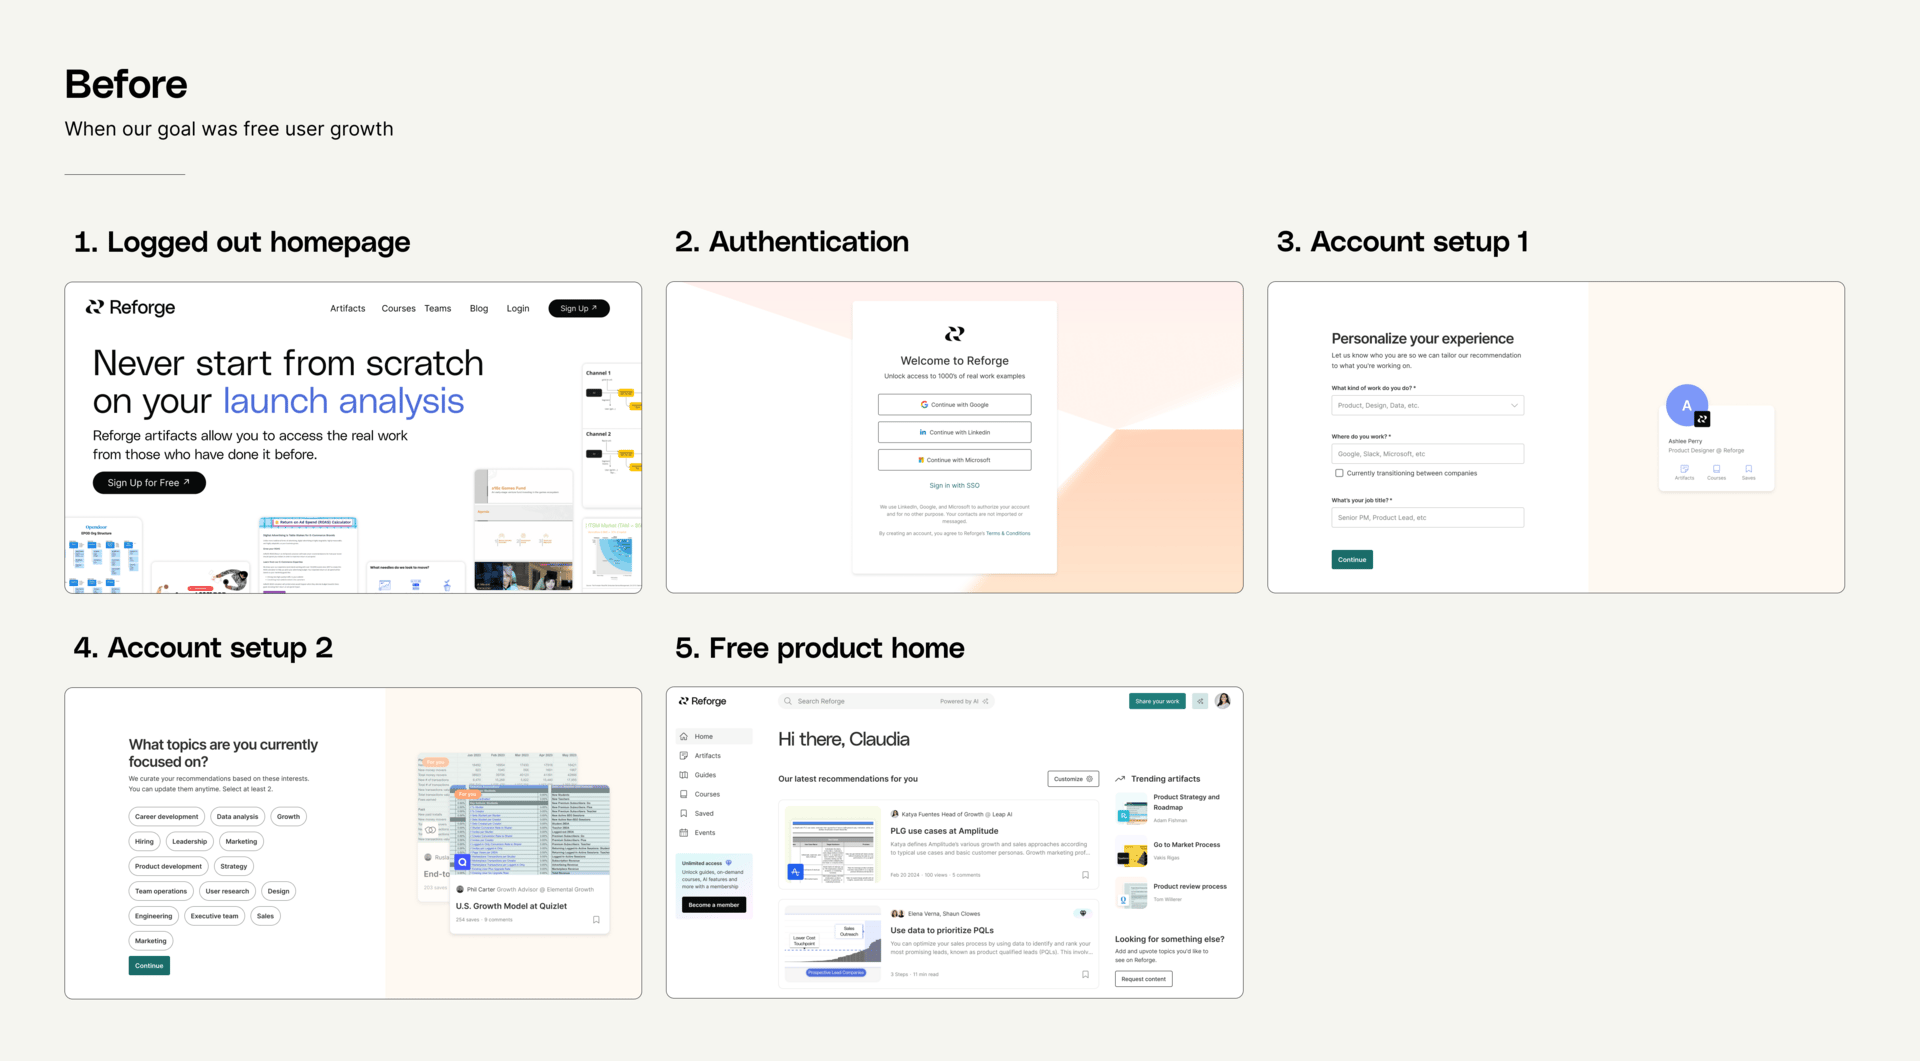Screen dimensions: 1920x1061
Task: Click the Guides icon in the product sidebar
Action: 684,775
